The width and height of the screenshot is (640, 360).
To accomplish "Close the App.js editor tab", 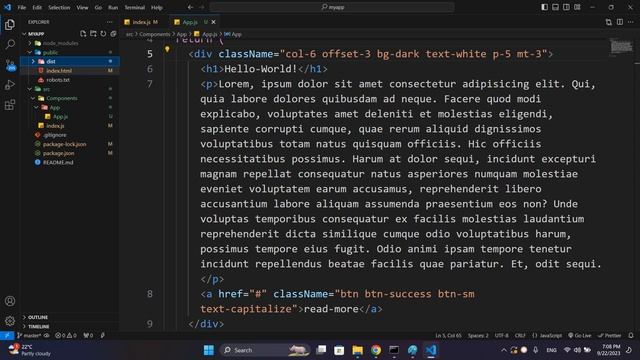I will coord(213,22).
